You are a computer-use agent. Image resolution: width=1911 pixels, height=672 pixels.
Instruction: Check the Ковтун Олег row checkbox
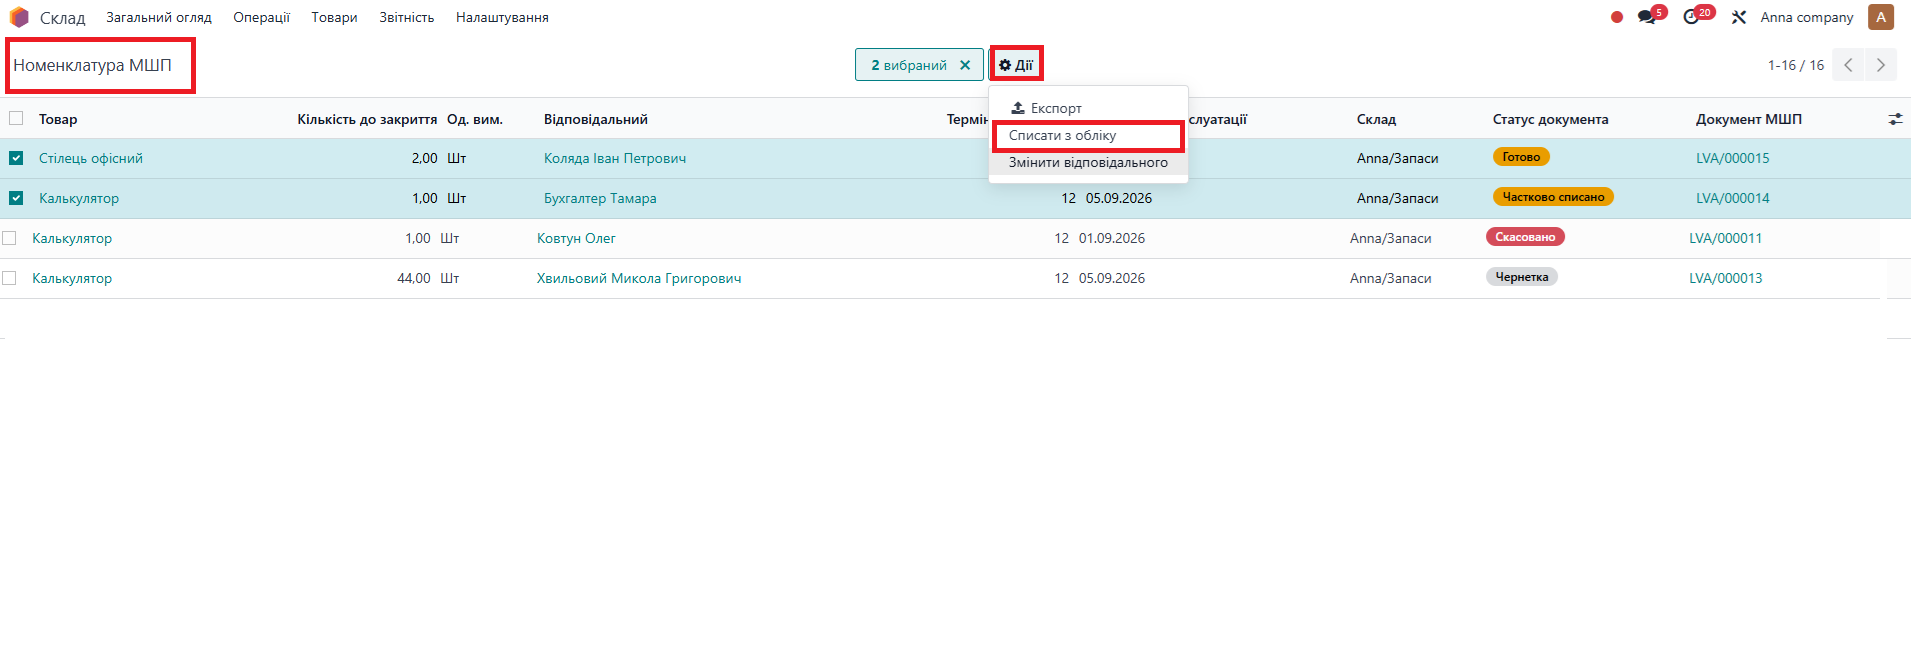pos(10,238)
